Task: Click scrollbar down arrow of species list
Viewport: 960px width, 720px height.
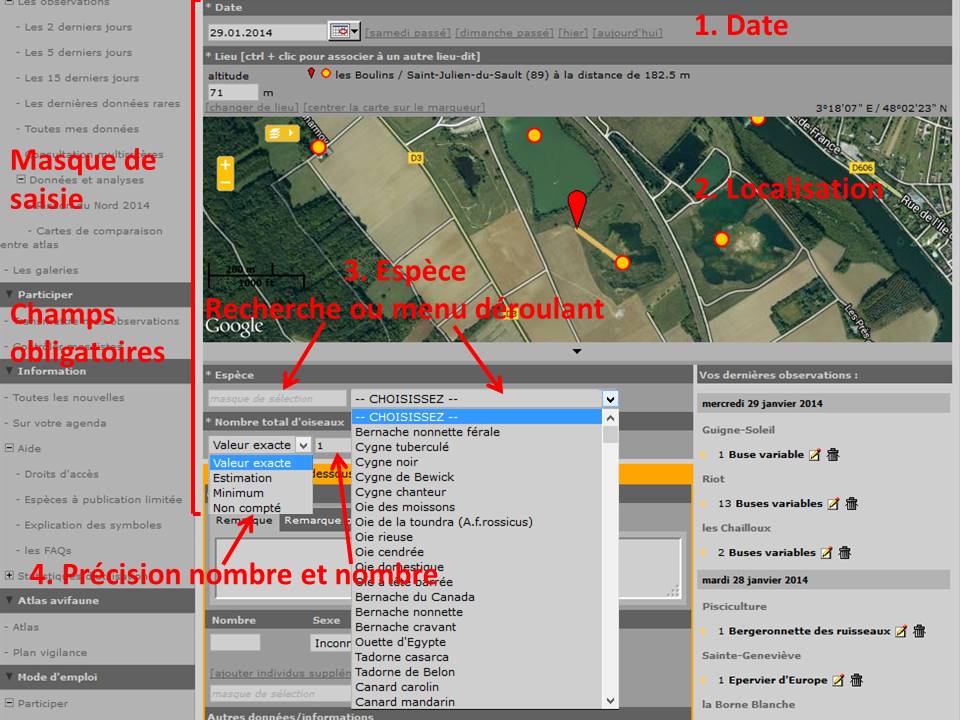Action: point(610,700)
